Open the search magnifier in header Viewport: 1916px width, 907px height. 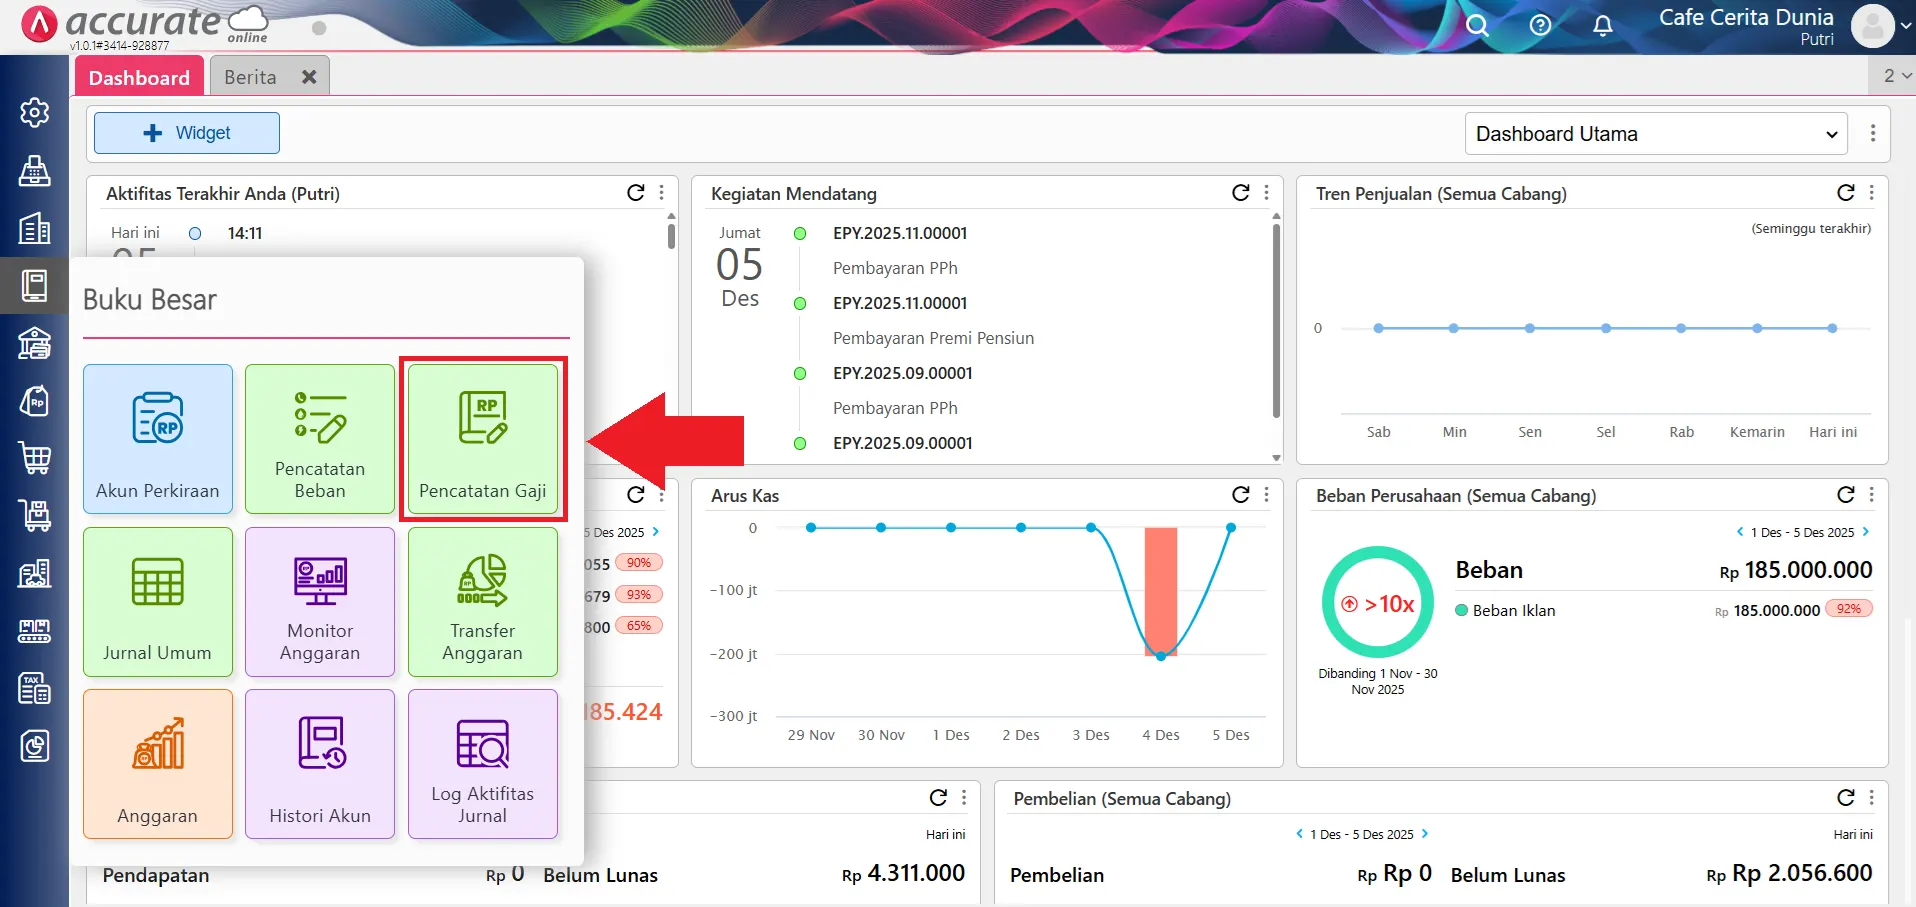[1477, 26]
